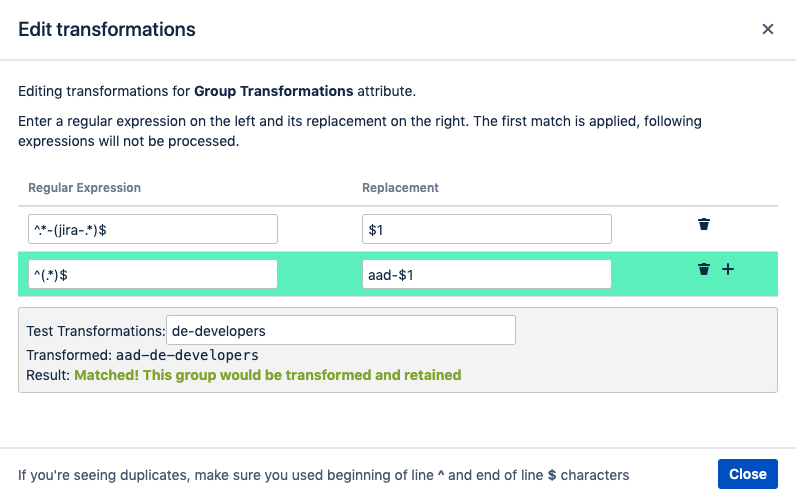Screen dimensions: 796x498
Task: Click the bold Group Transformations attribute name
Action: (274, 91)
